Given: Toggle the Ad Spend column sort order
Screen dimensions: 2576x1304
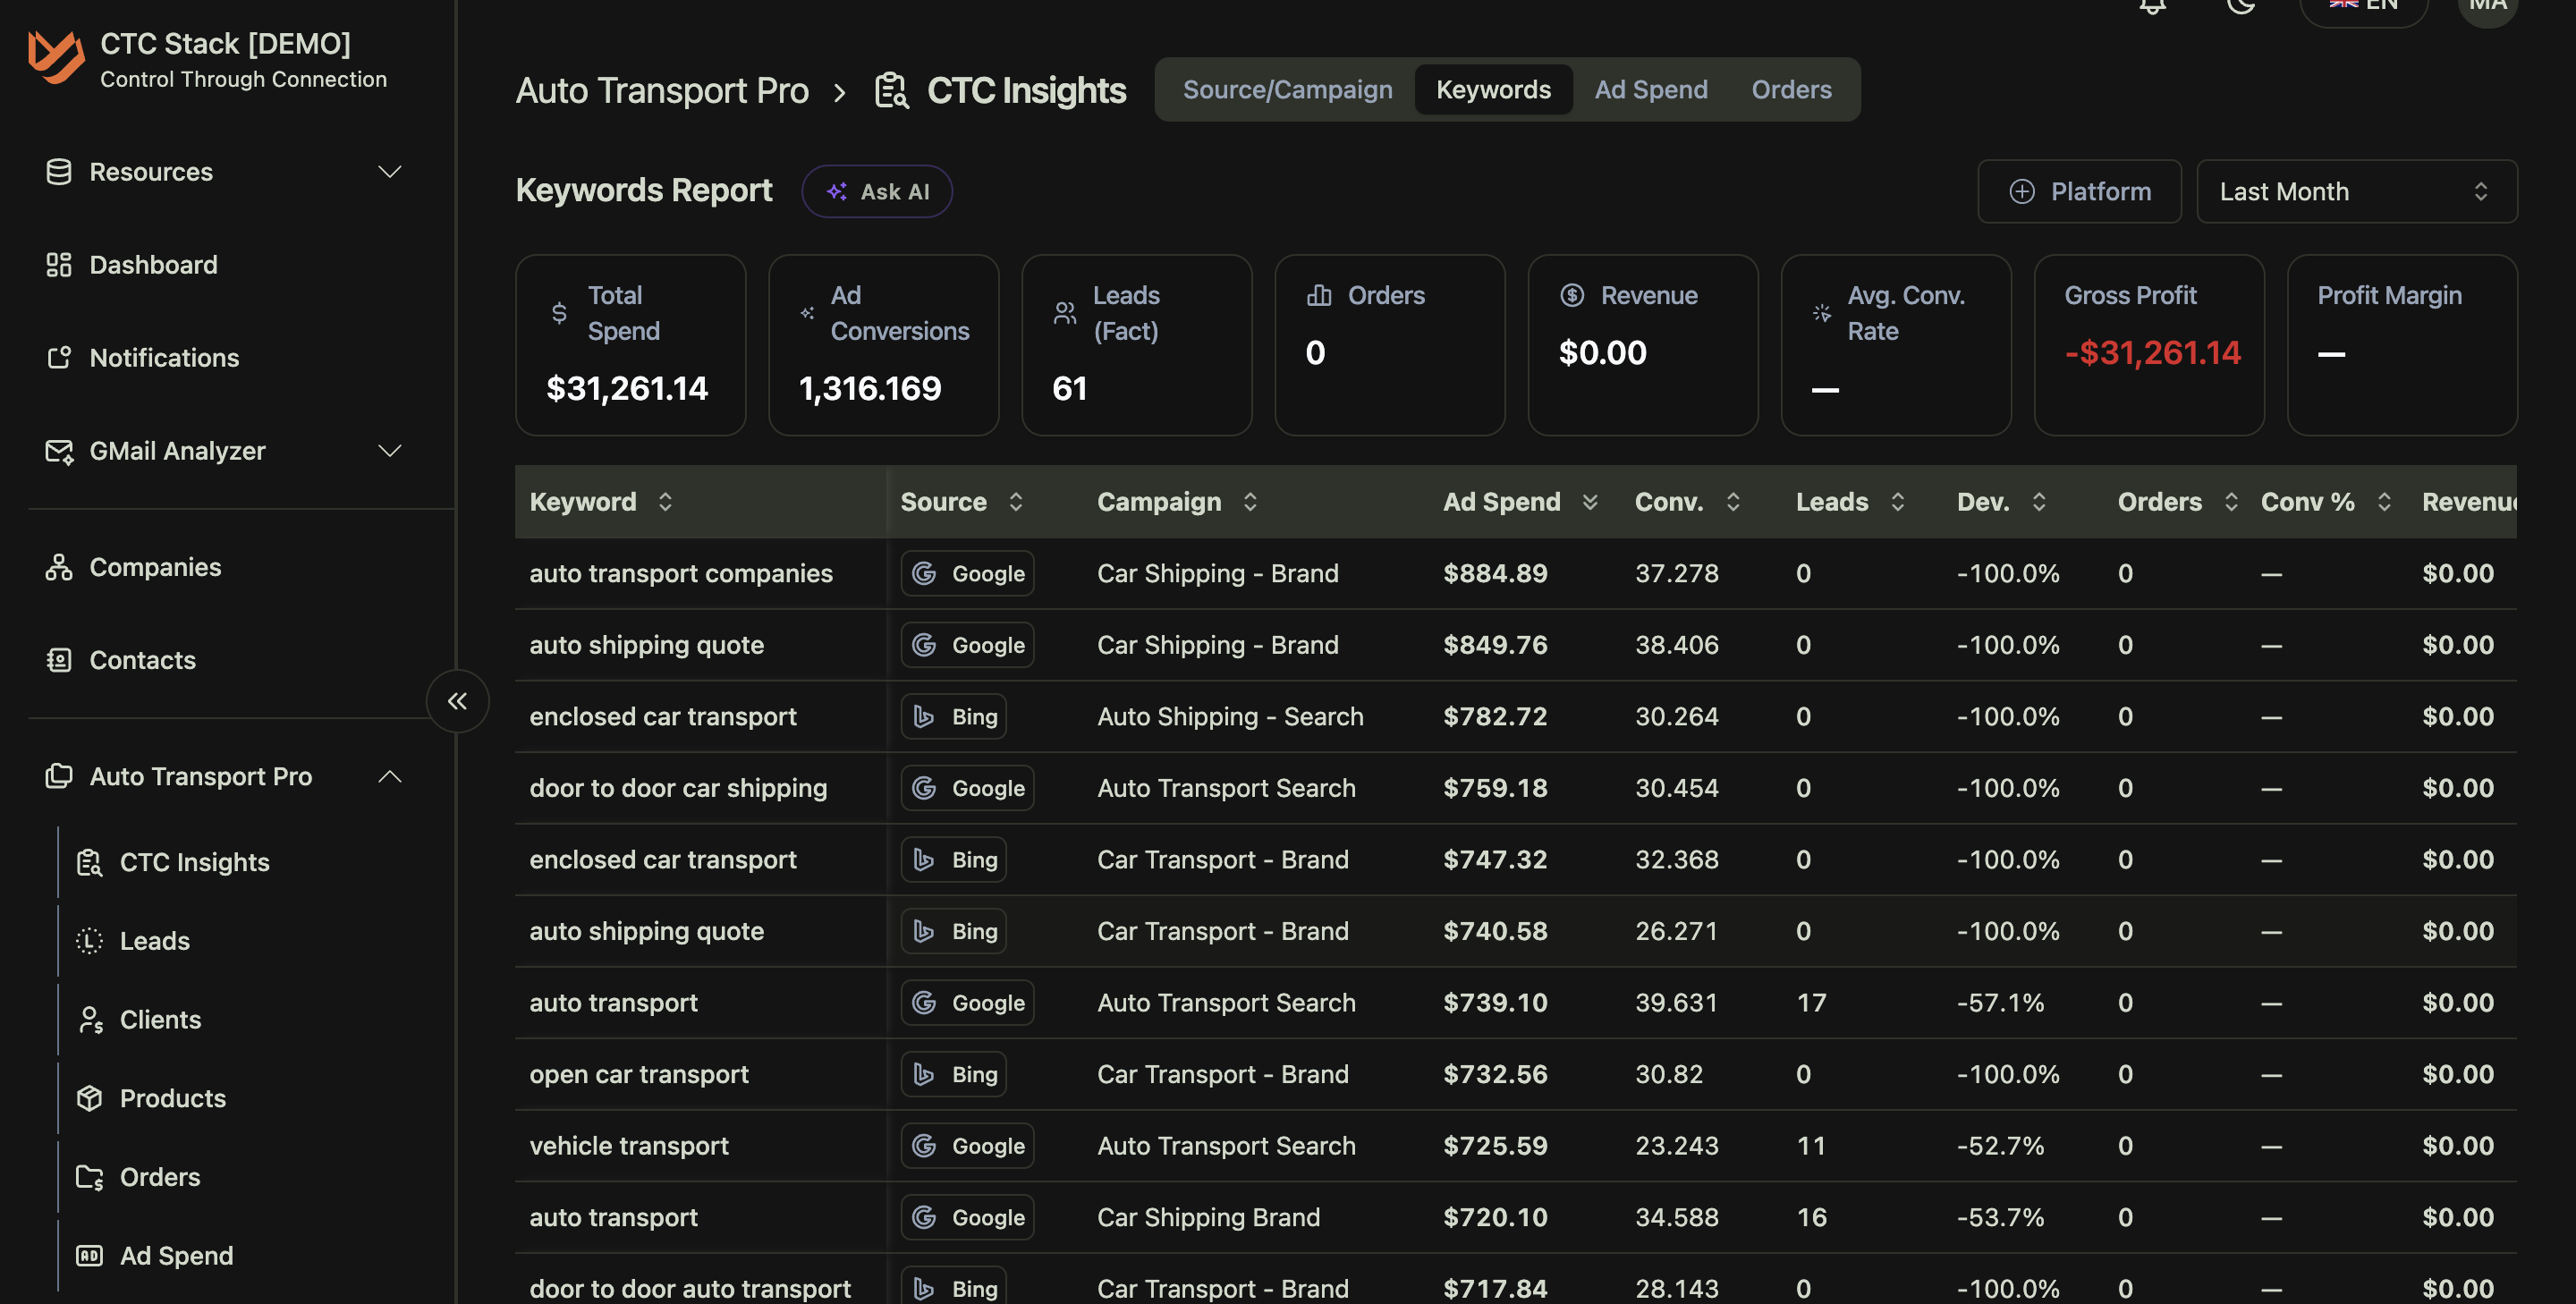Looking at the screenshot, I should (1591, 502).
